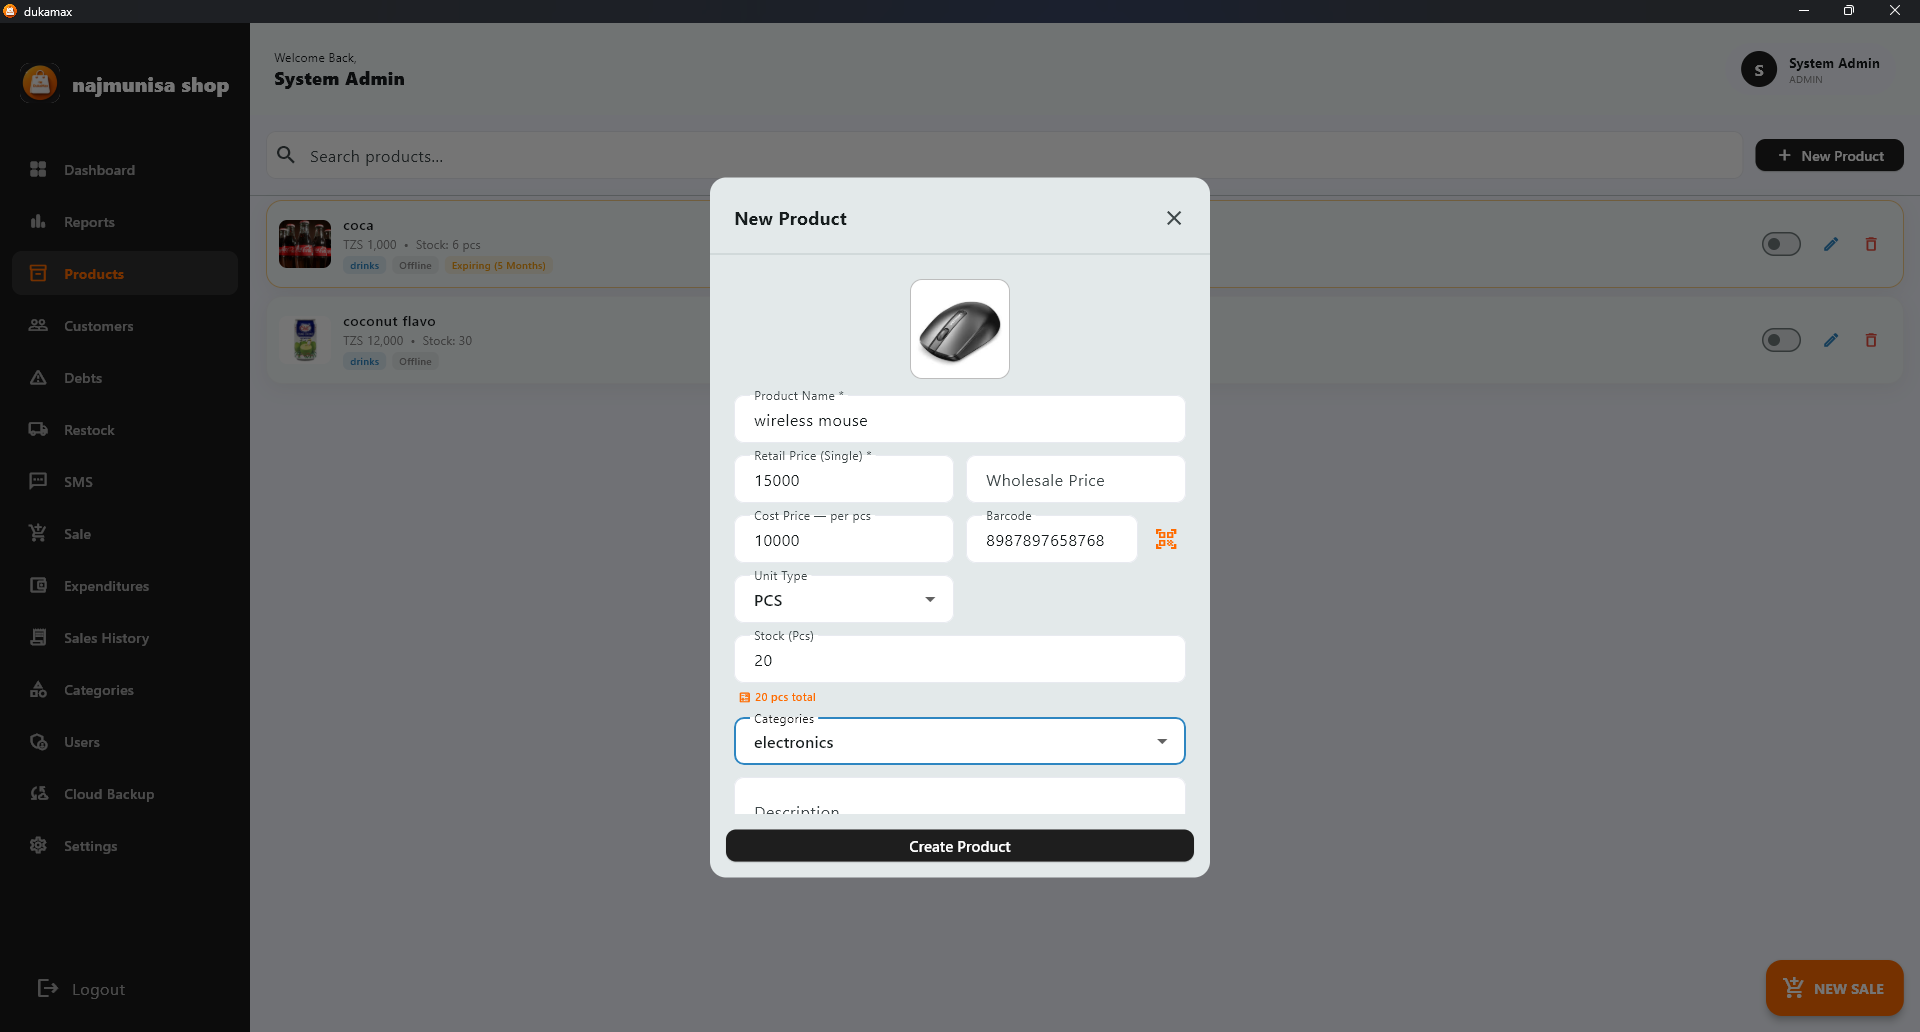Click the New Product button in header
Viewport: 1920px width, 1032px height.
click(1829, 156)
